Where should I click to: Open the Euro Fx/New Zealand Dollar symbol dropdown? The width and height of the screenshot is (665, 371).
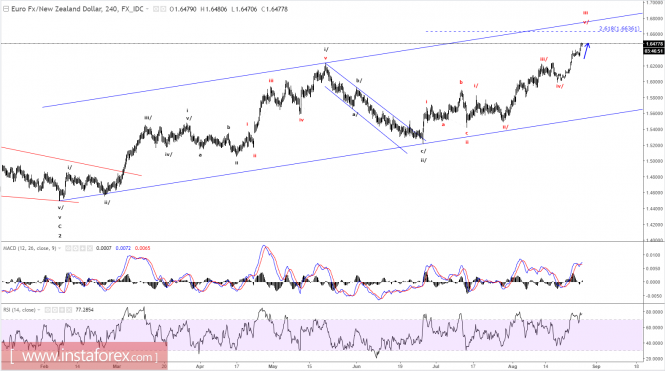coord(147,9)
